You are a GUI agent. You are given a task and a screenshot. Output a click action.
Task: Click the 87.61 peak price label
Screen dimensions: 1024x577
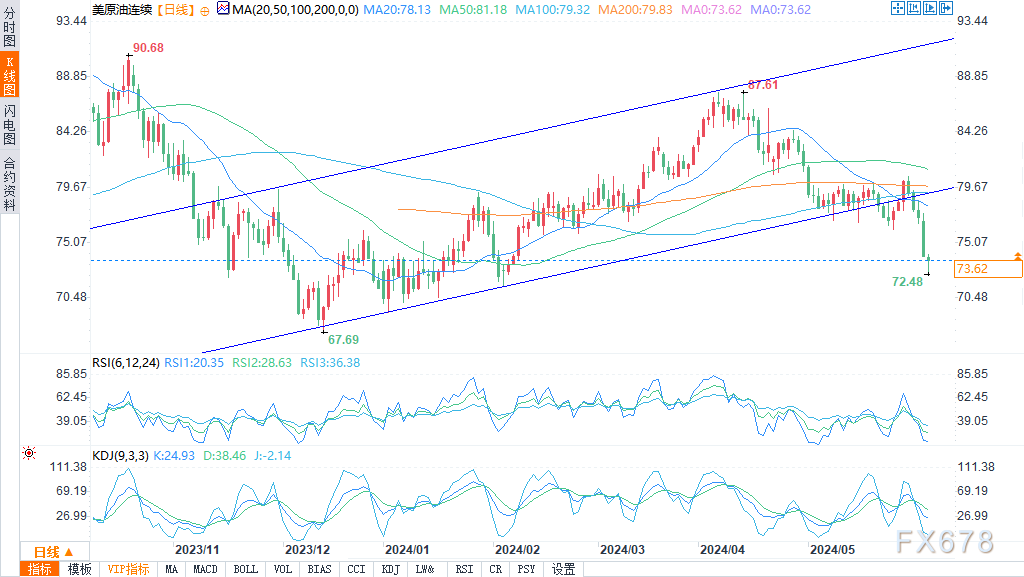pyautogui.click(x=763, y=85)
